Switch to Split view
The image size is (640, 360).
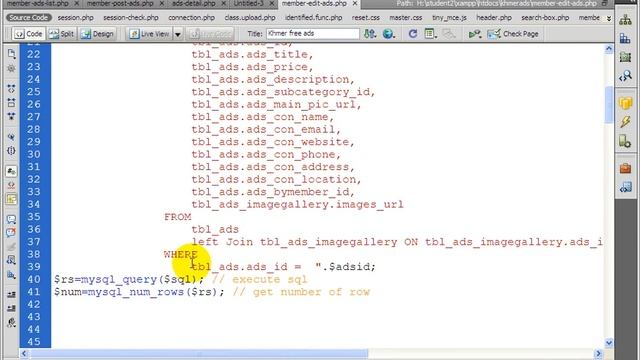(x=61, y=34)
